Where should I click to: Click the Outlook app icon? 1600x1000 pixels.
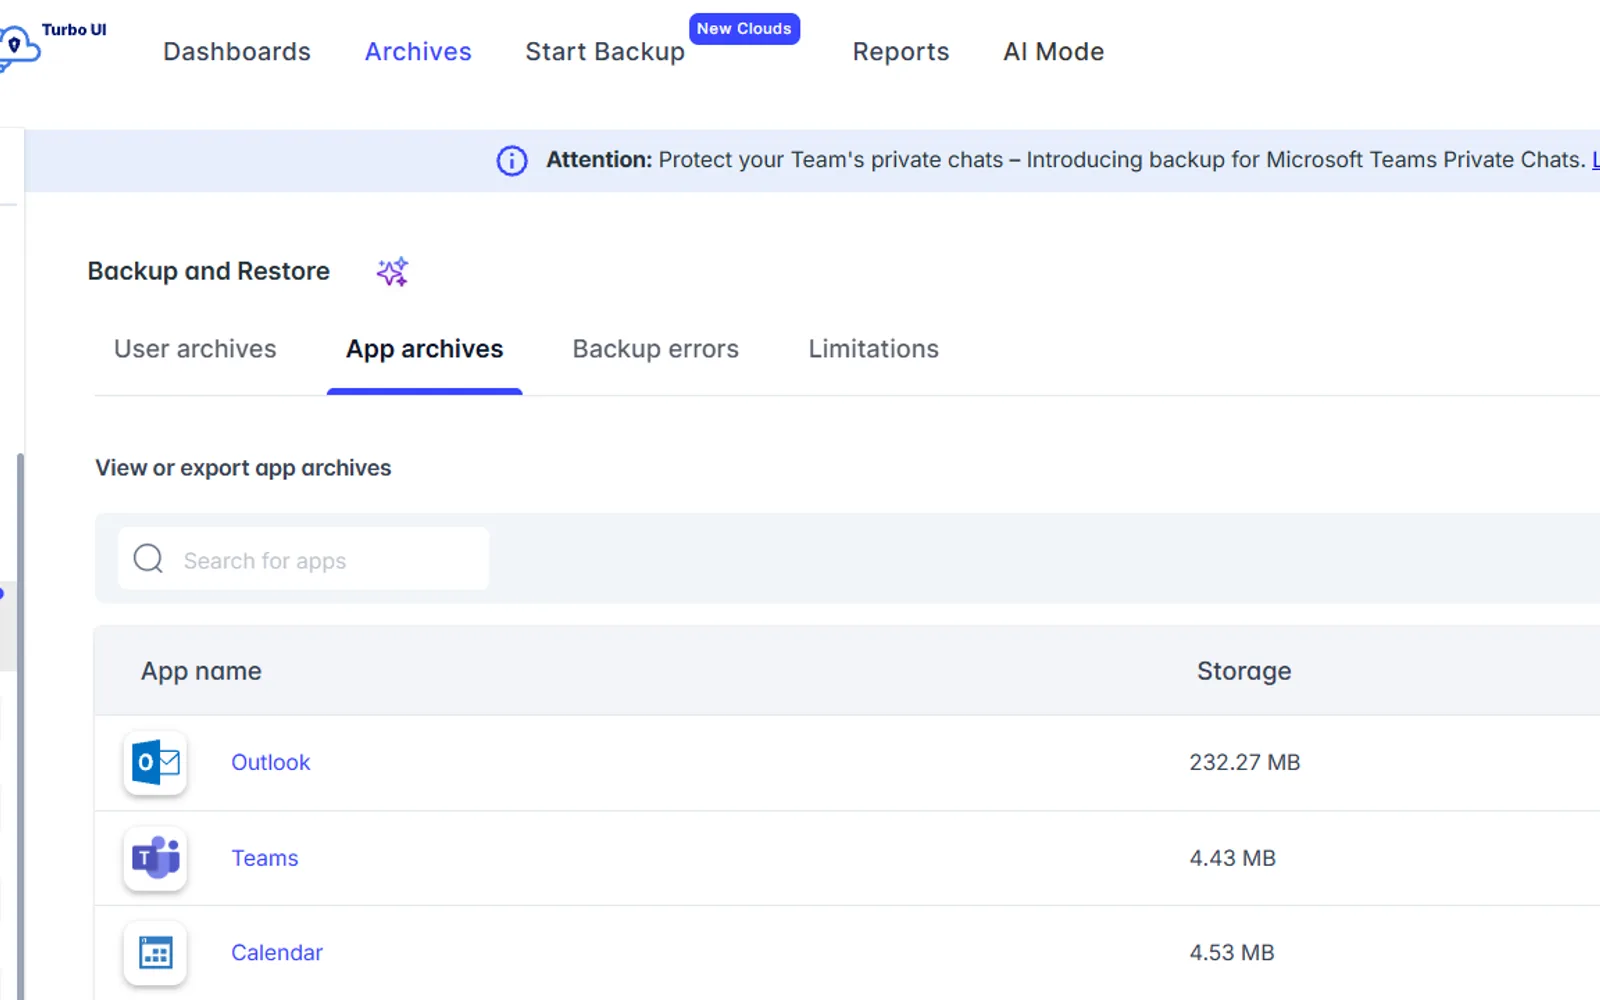(x=155, y=762)
